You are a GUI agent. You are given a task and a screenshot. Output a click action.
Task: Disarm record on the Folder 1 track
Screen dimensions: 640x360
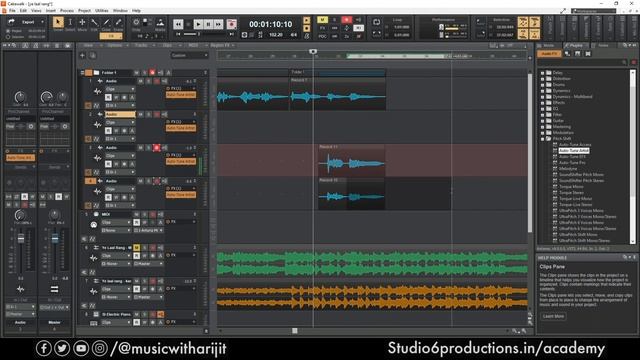152,73
